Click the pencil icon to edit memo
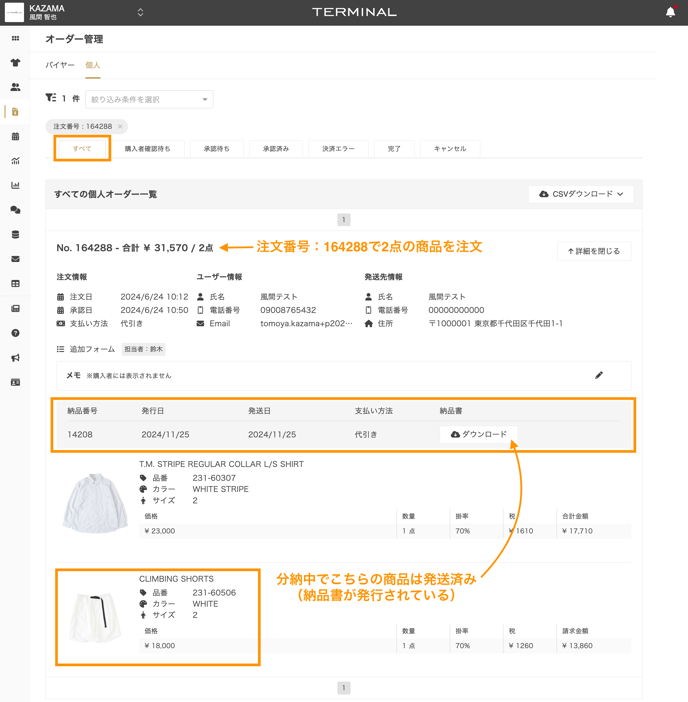This screenshot has width=688, height=702. click(x=599, y=375)
